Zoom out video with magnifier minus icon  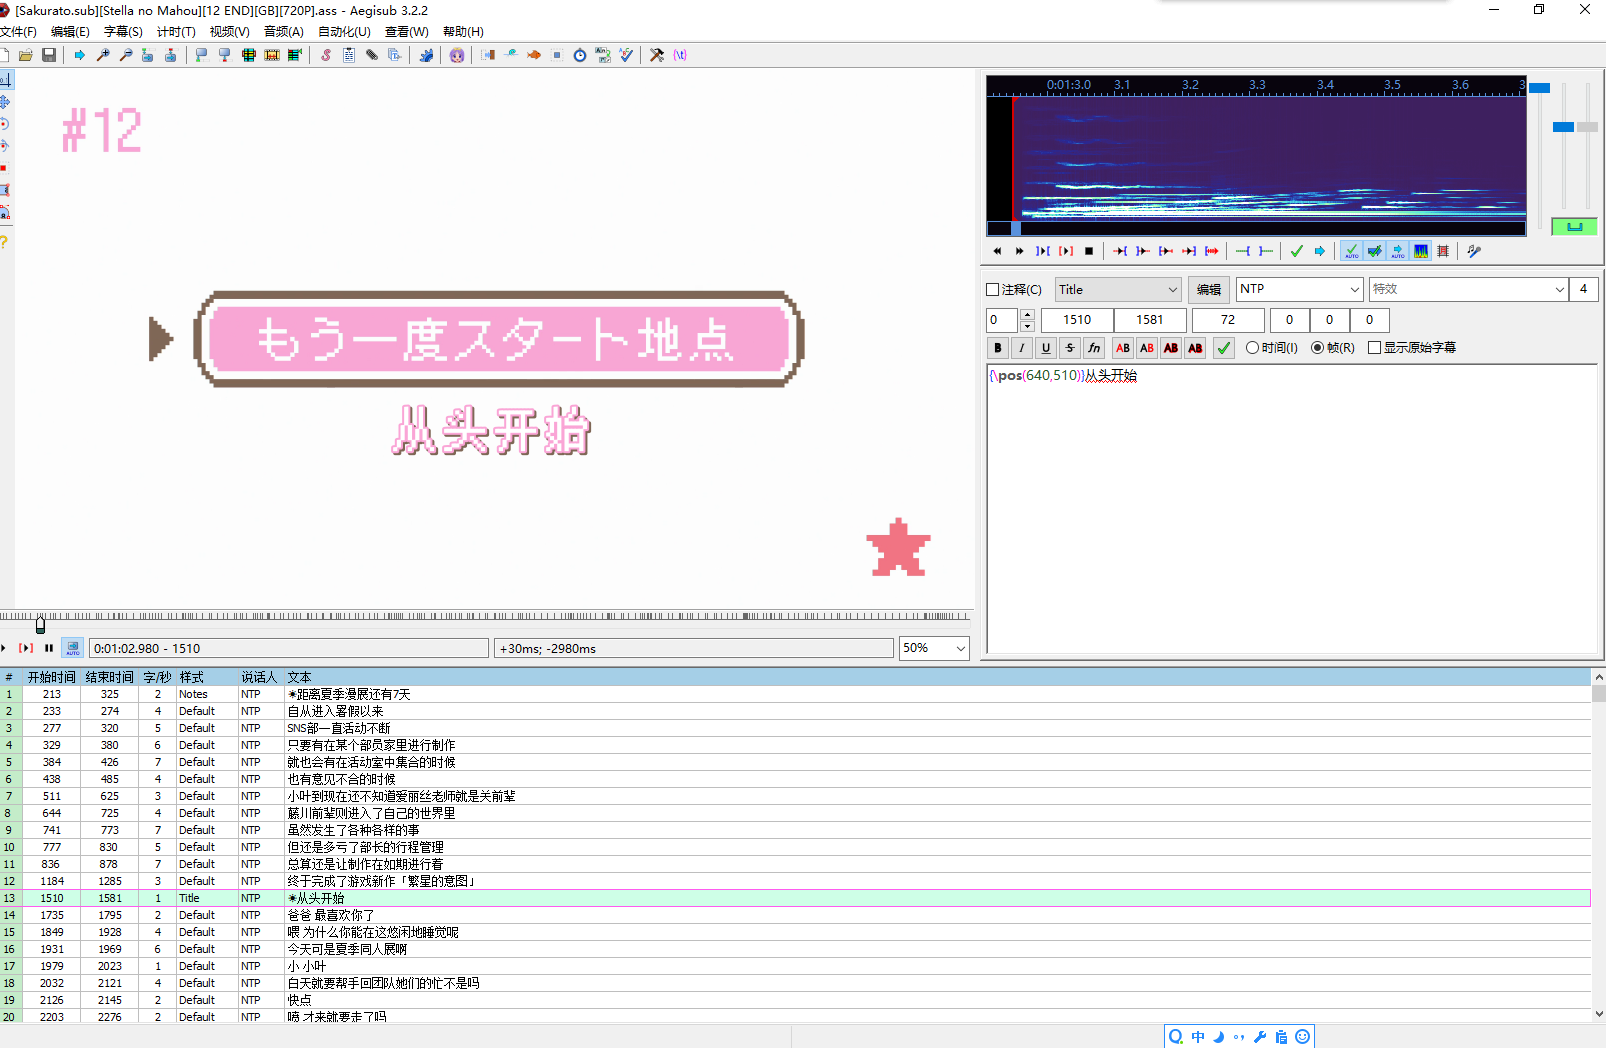[x=126, y=55]
